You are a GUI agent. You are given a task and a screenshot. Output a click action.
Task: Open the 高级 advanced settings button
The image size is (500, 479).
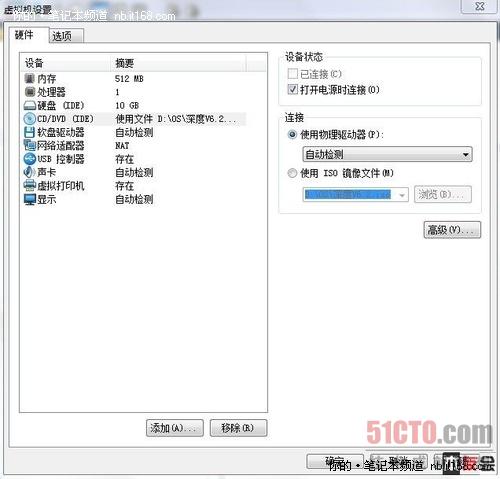pos(452,230)
